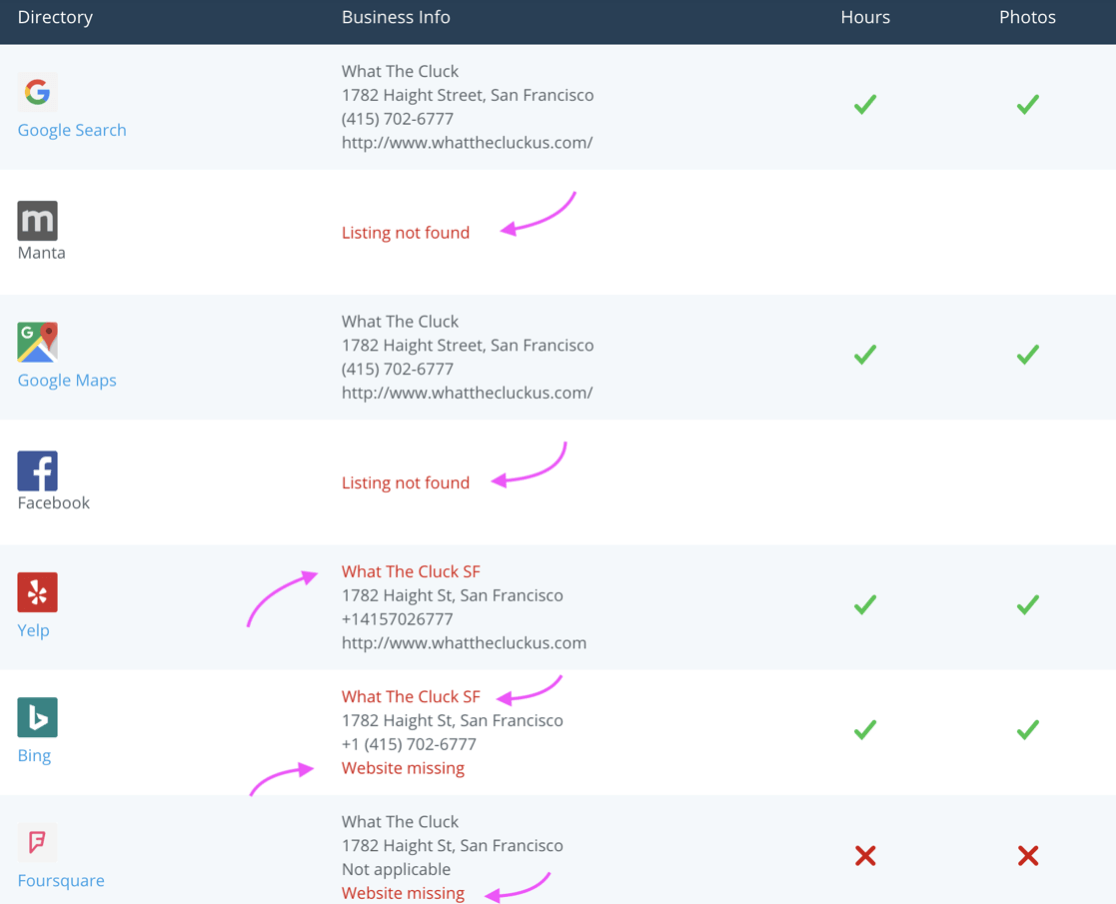Click the Manta logo icon
1116x904 pixels.
point(37,221)
